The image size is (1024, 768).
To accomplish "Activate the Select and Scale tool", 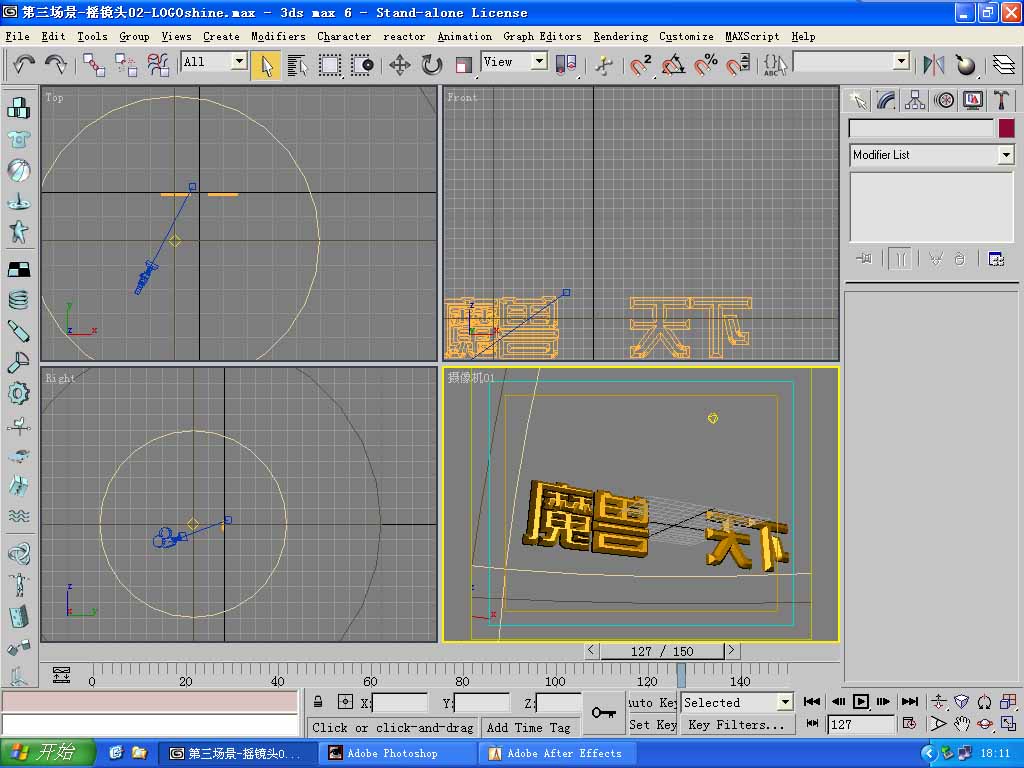I will [x=464, y=65].
